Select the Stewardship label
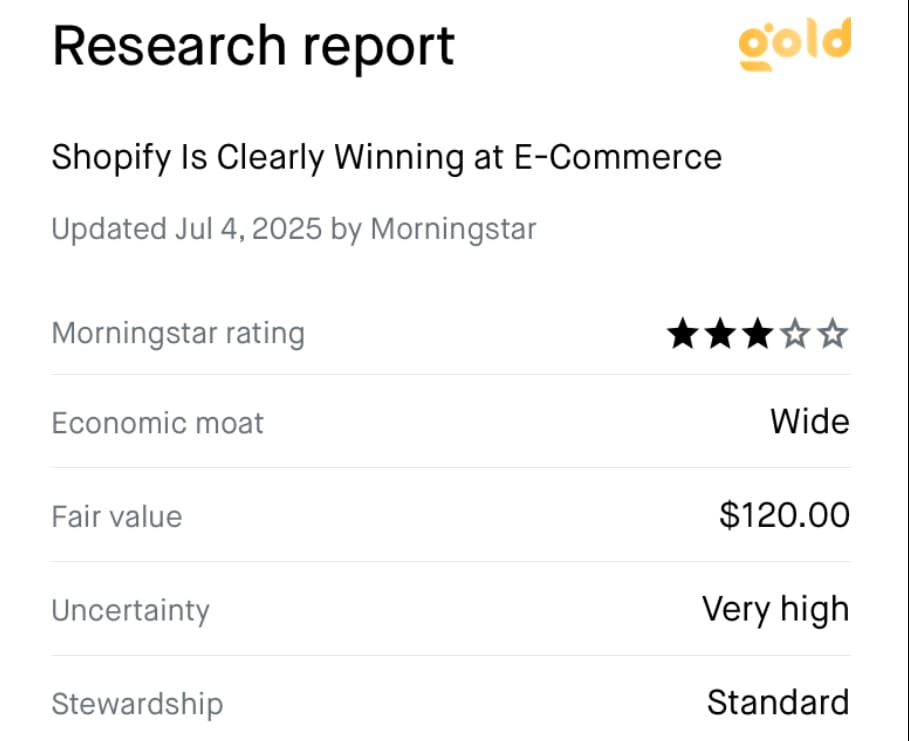The height and width of the screenshot is (741, 909). [137, 704]
